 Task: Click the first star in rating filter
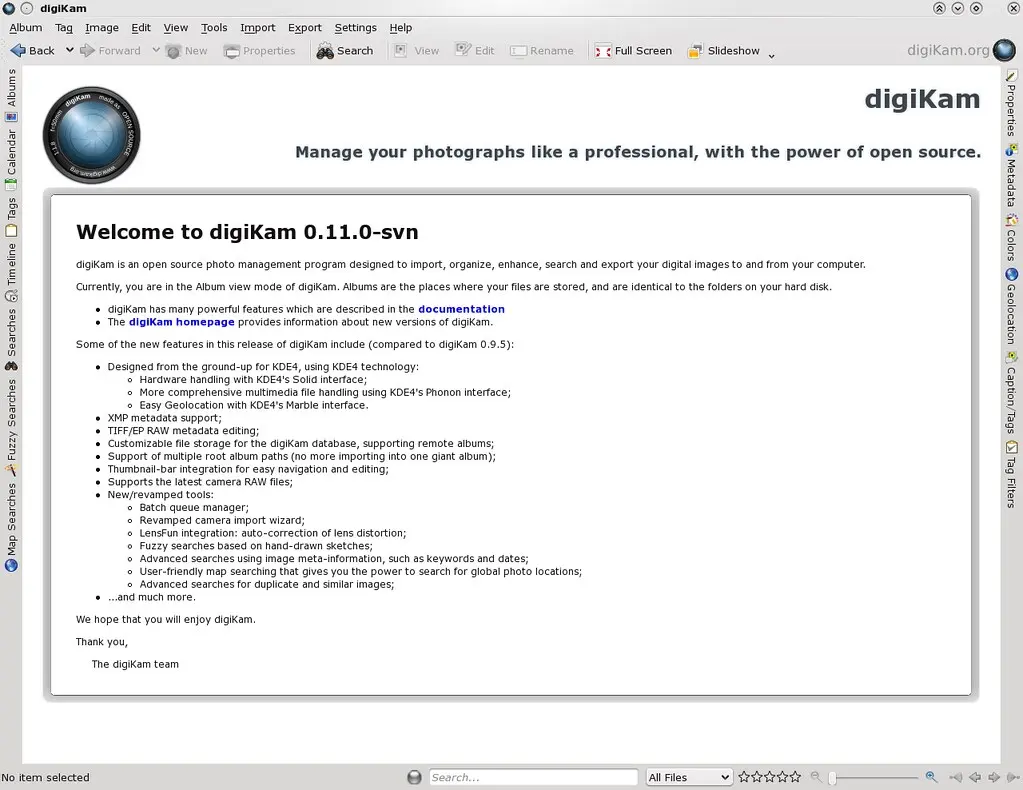point(744,777)
